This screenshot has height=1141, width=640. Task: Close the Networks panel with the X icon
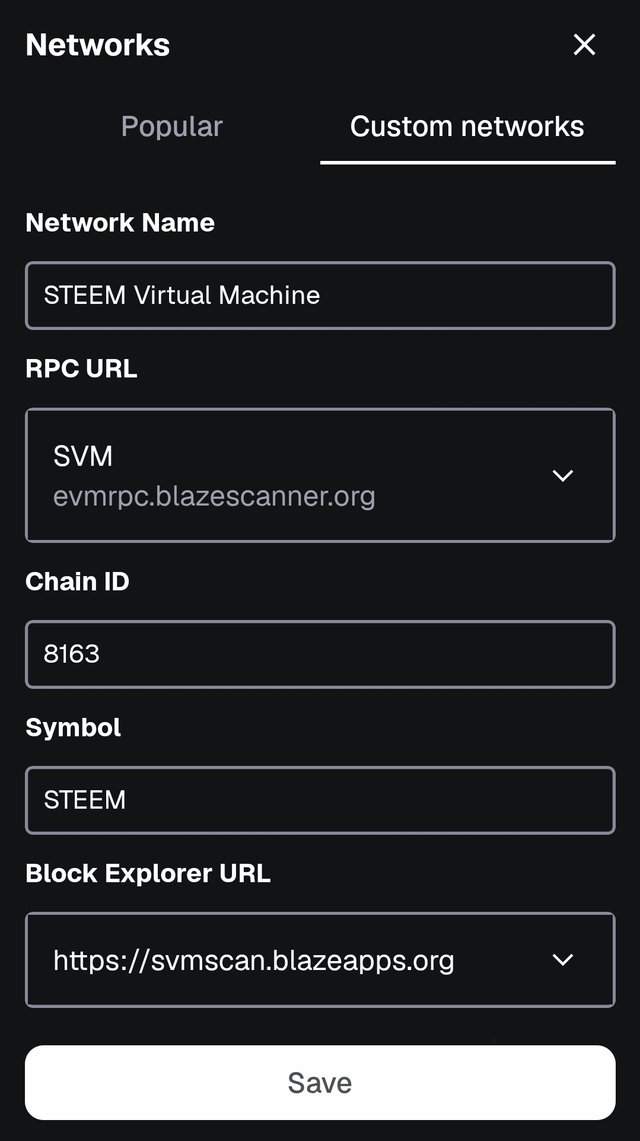pos(584,45)
